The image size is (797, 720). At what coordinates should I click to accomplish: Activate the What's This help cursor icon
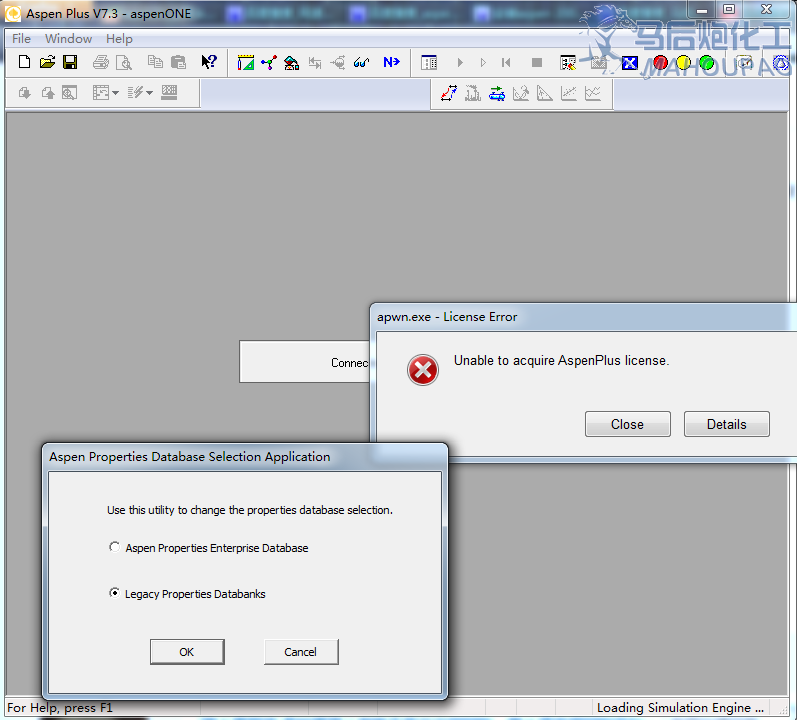click(208, 62)
